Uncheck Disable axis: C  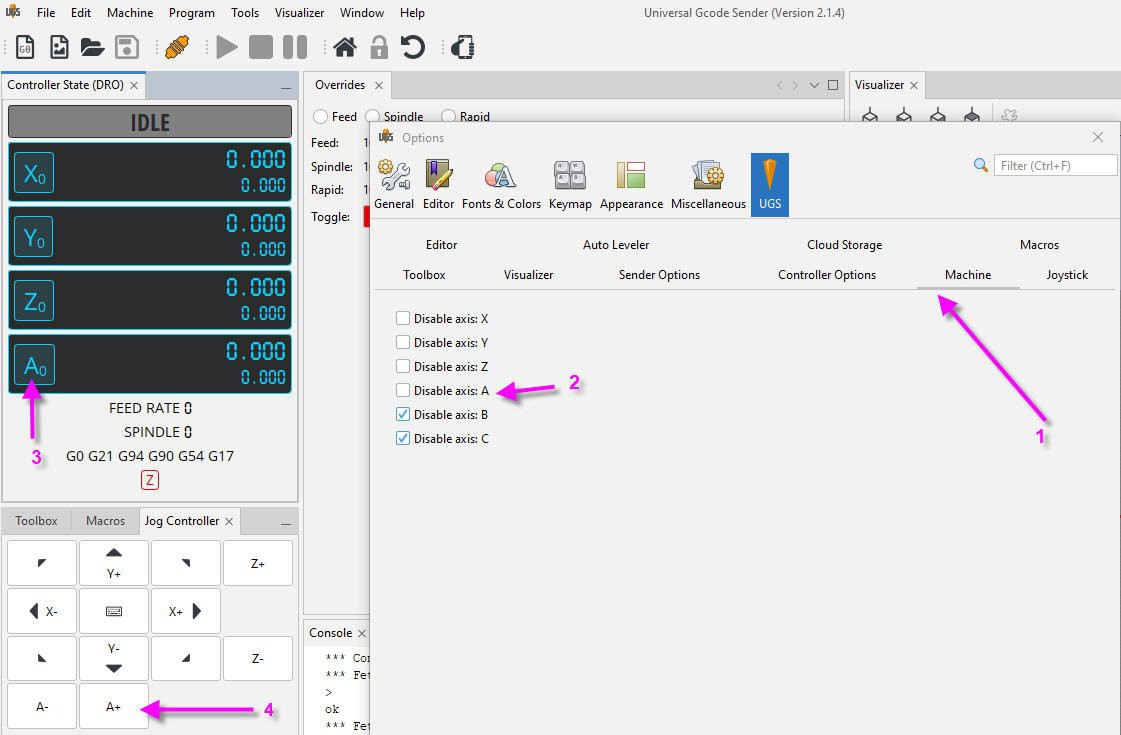pyautogui.click(x=403, y=438)
